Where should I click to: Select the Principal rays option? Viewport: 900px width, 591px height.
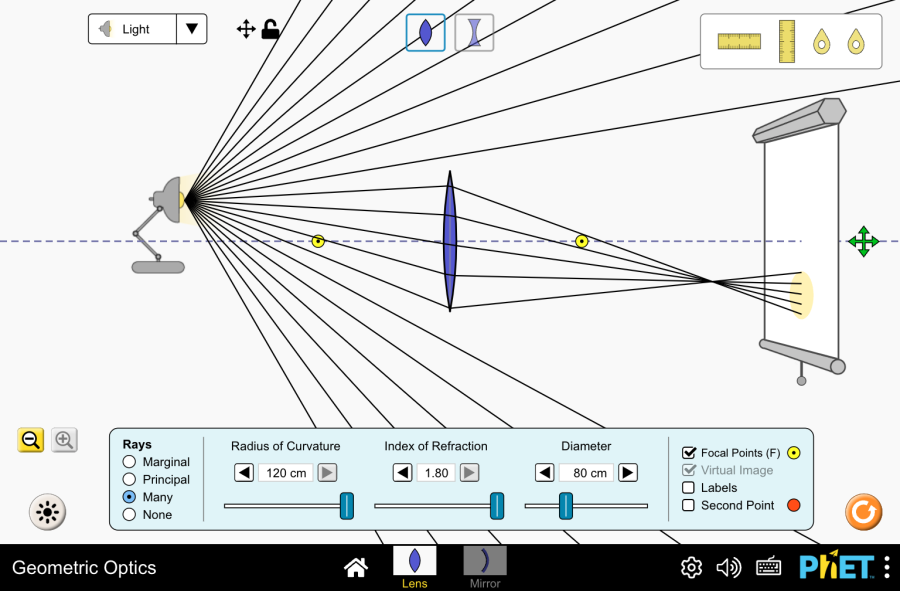pos(129,480)
